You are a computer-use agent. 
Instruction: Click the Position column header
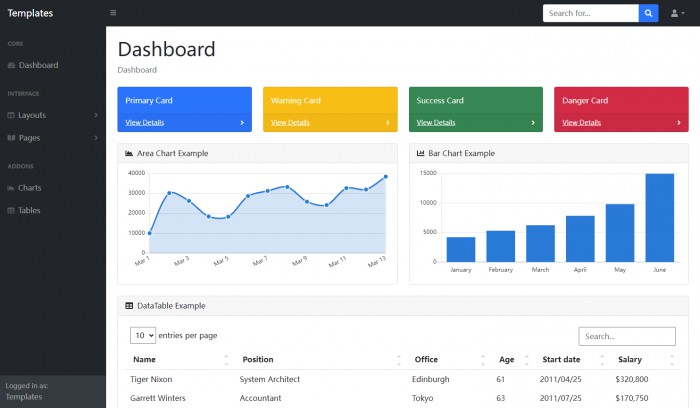258,360
